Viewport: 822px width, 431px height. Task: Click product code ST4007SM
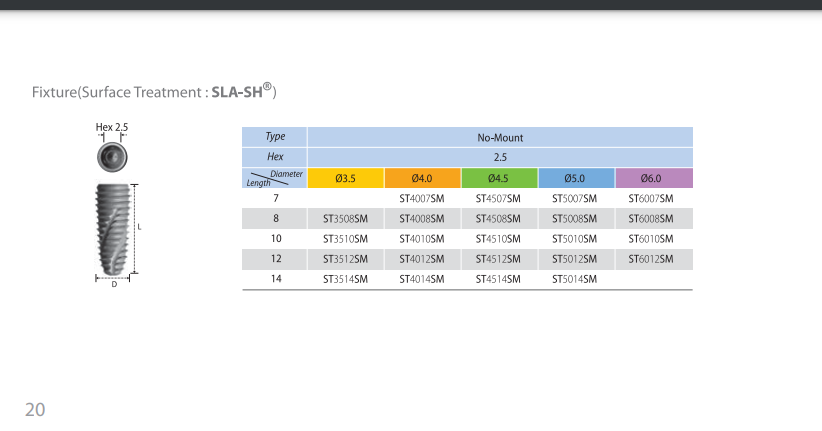click(x=422, y=199)
